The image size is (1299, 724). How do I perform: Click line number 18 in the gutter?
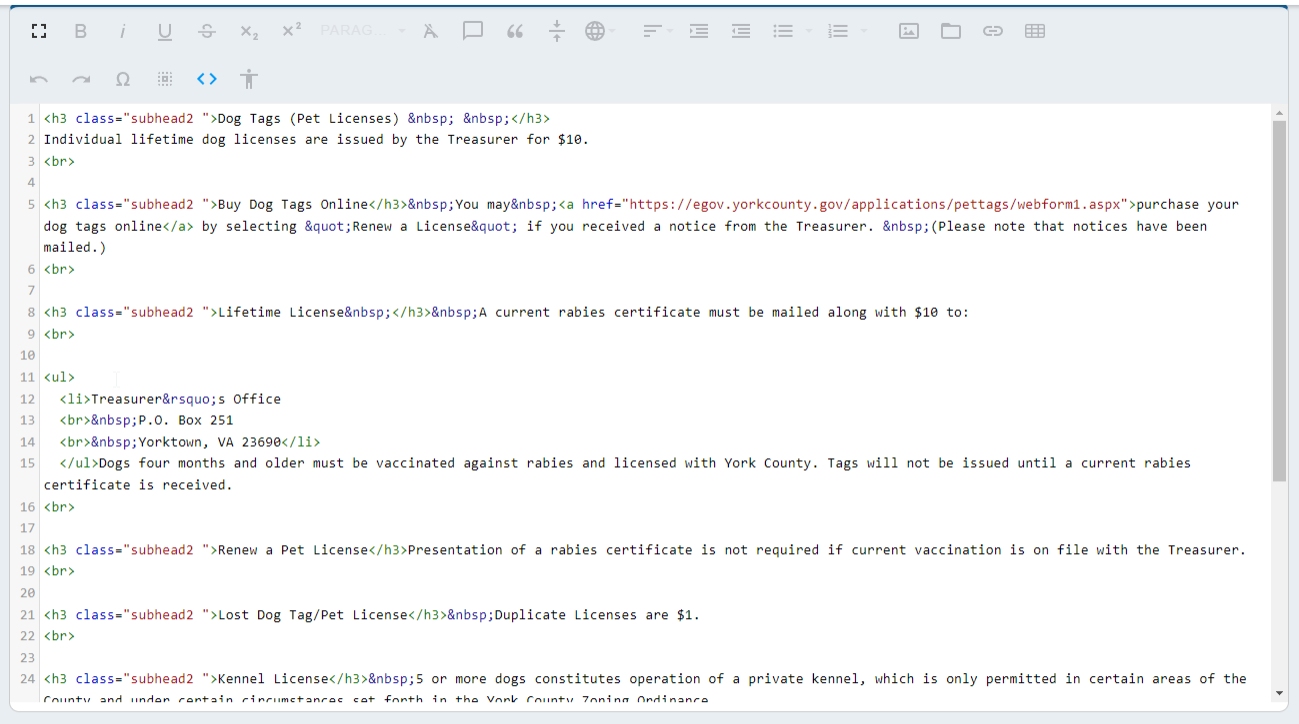click(27, 550)
